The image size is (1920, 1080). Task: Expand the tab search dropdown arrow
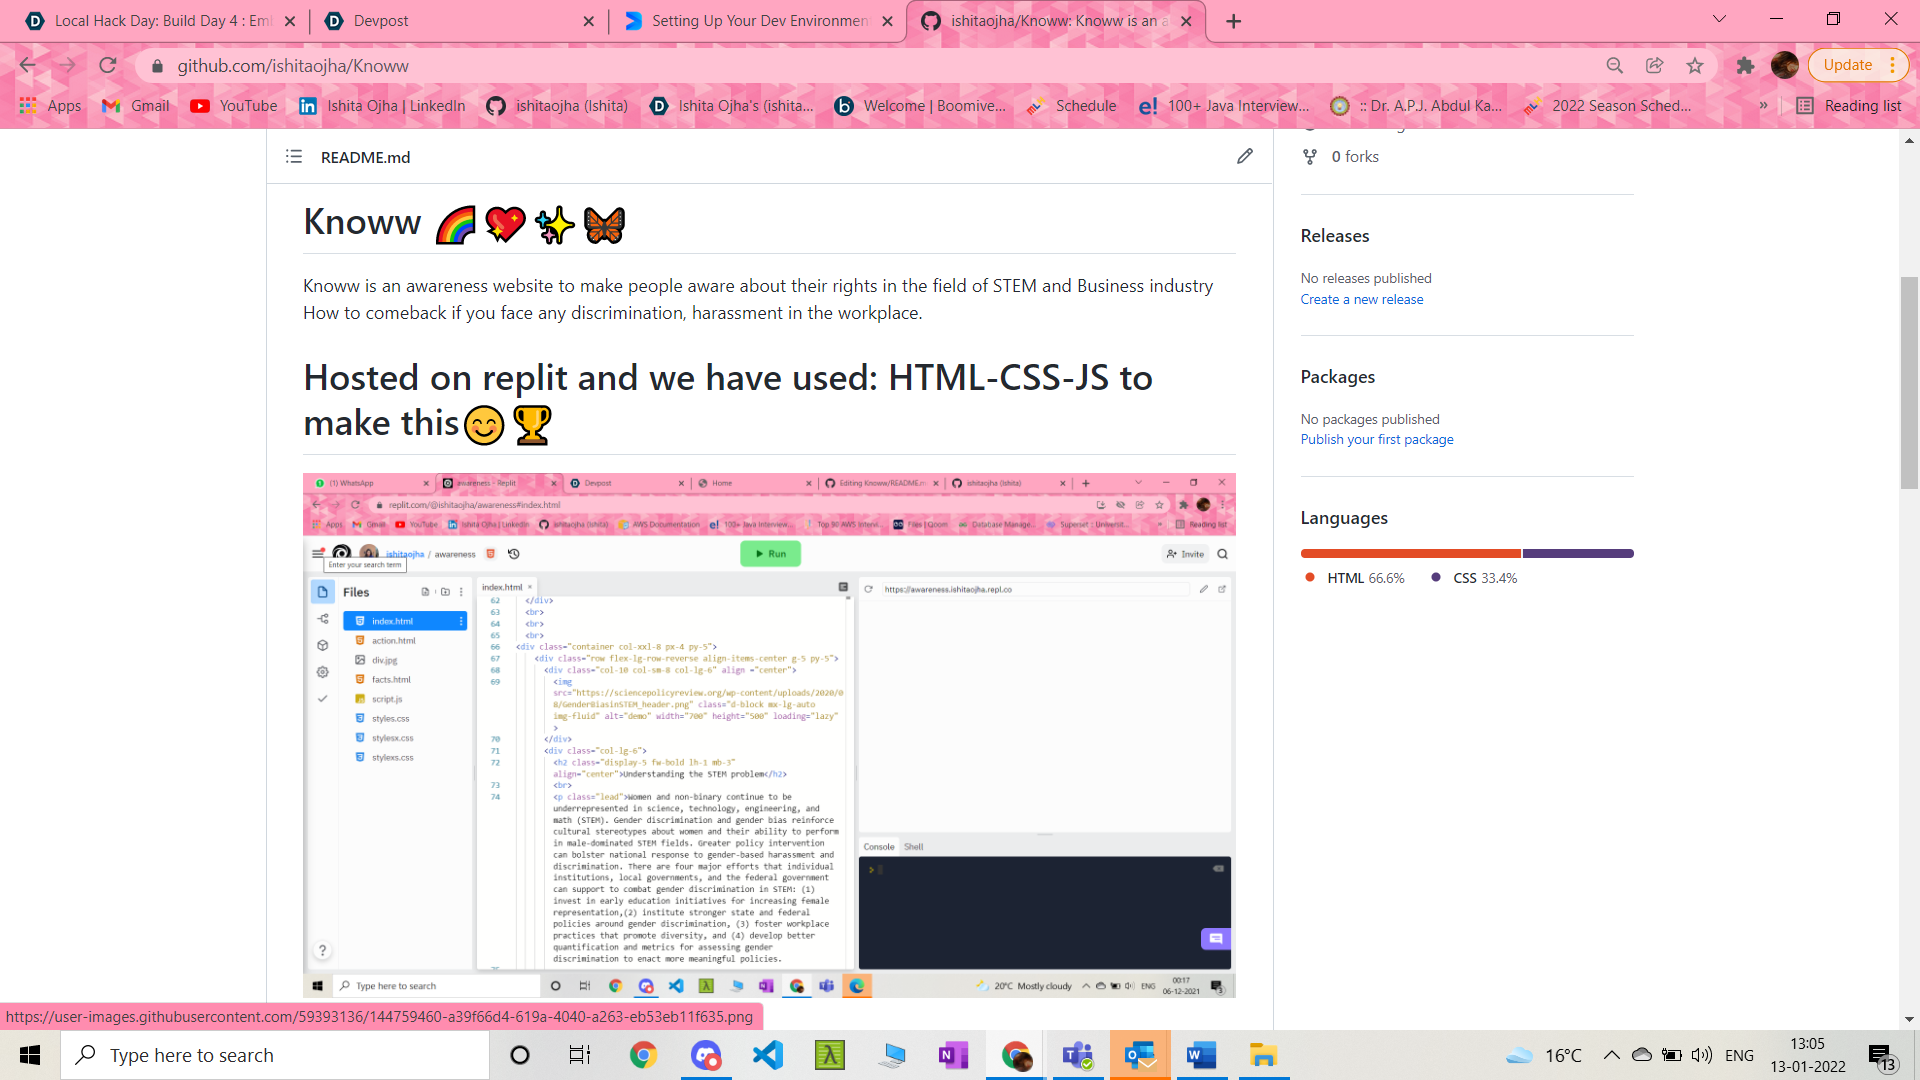pos(1719,20)
